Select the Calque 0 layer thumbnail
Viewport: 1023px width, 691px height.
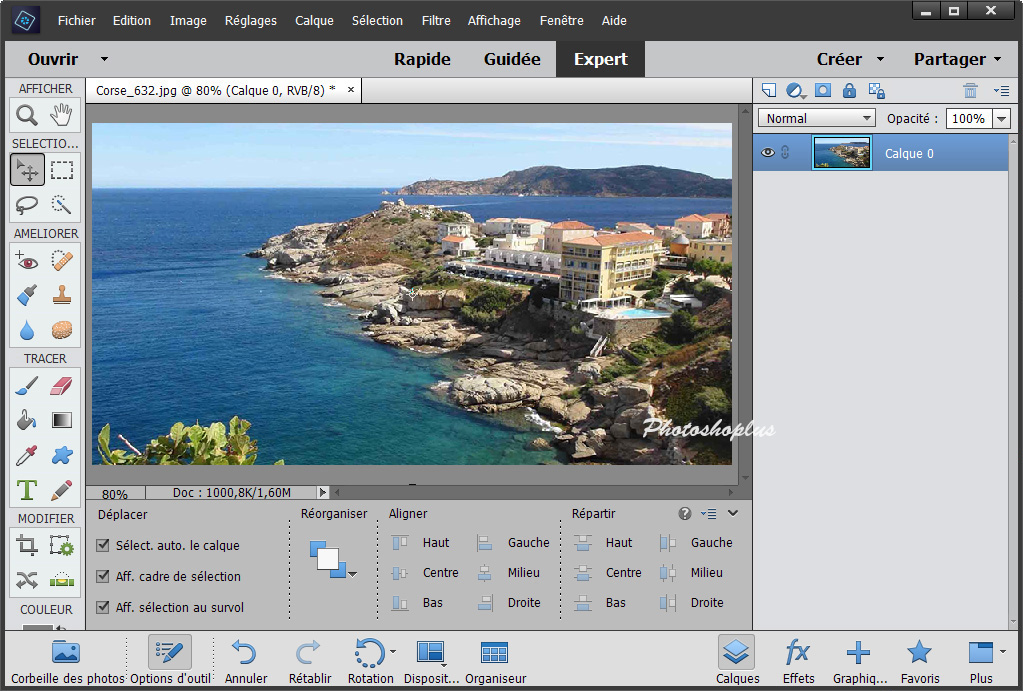pyautogui.click(x=841, y=153)
